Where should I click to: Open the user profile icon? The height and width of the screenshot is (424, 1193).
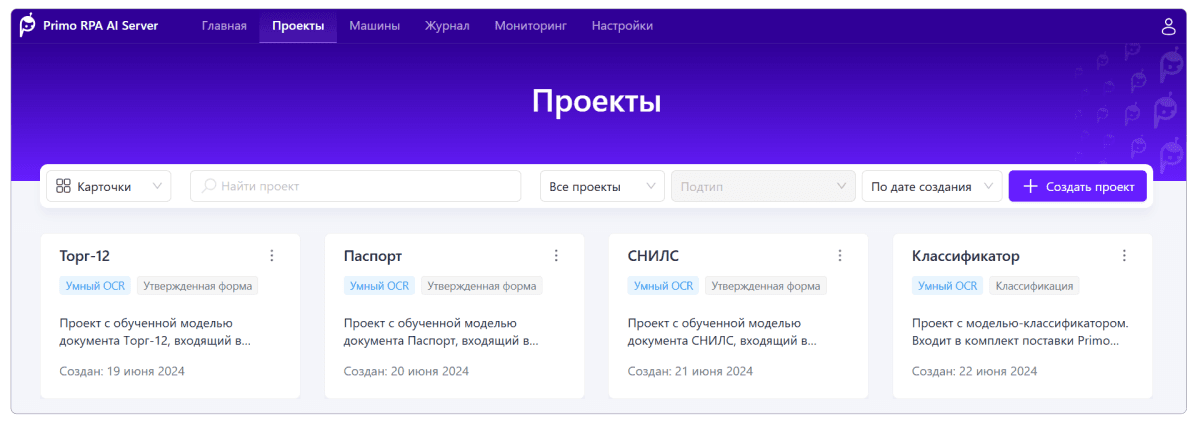coord(1168,27)
